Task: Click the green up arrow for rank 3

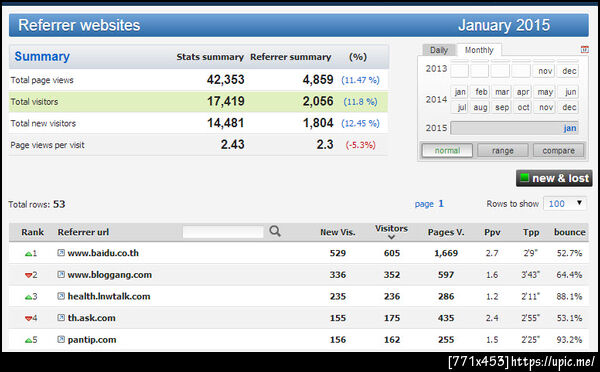Action: click(x=28, y=297)
